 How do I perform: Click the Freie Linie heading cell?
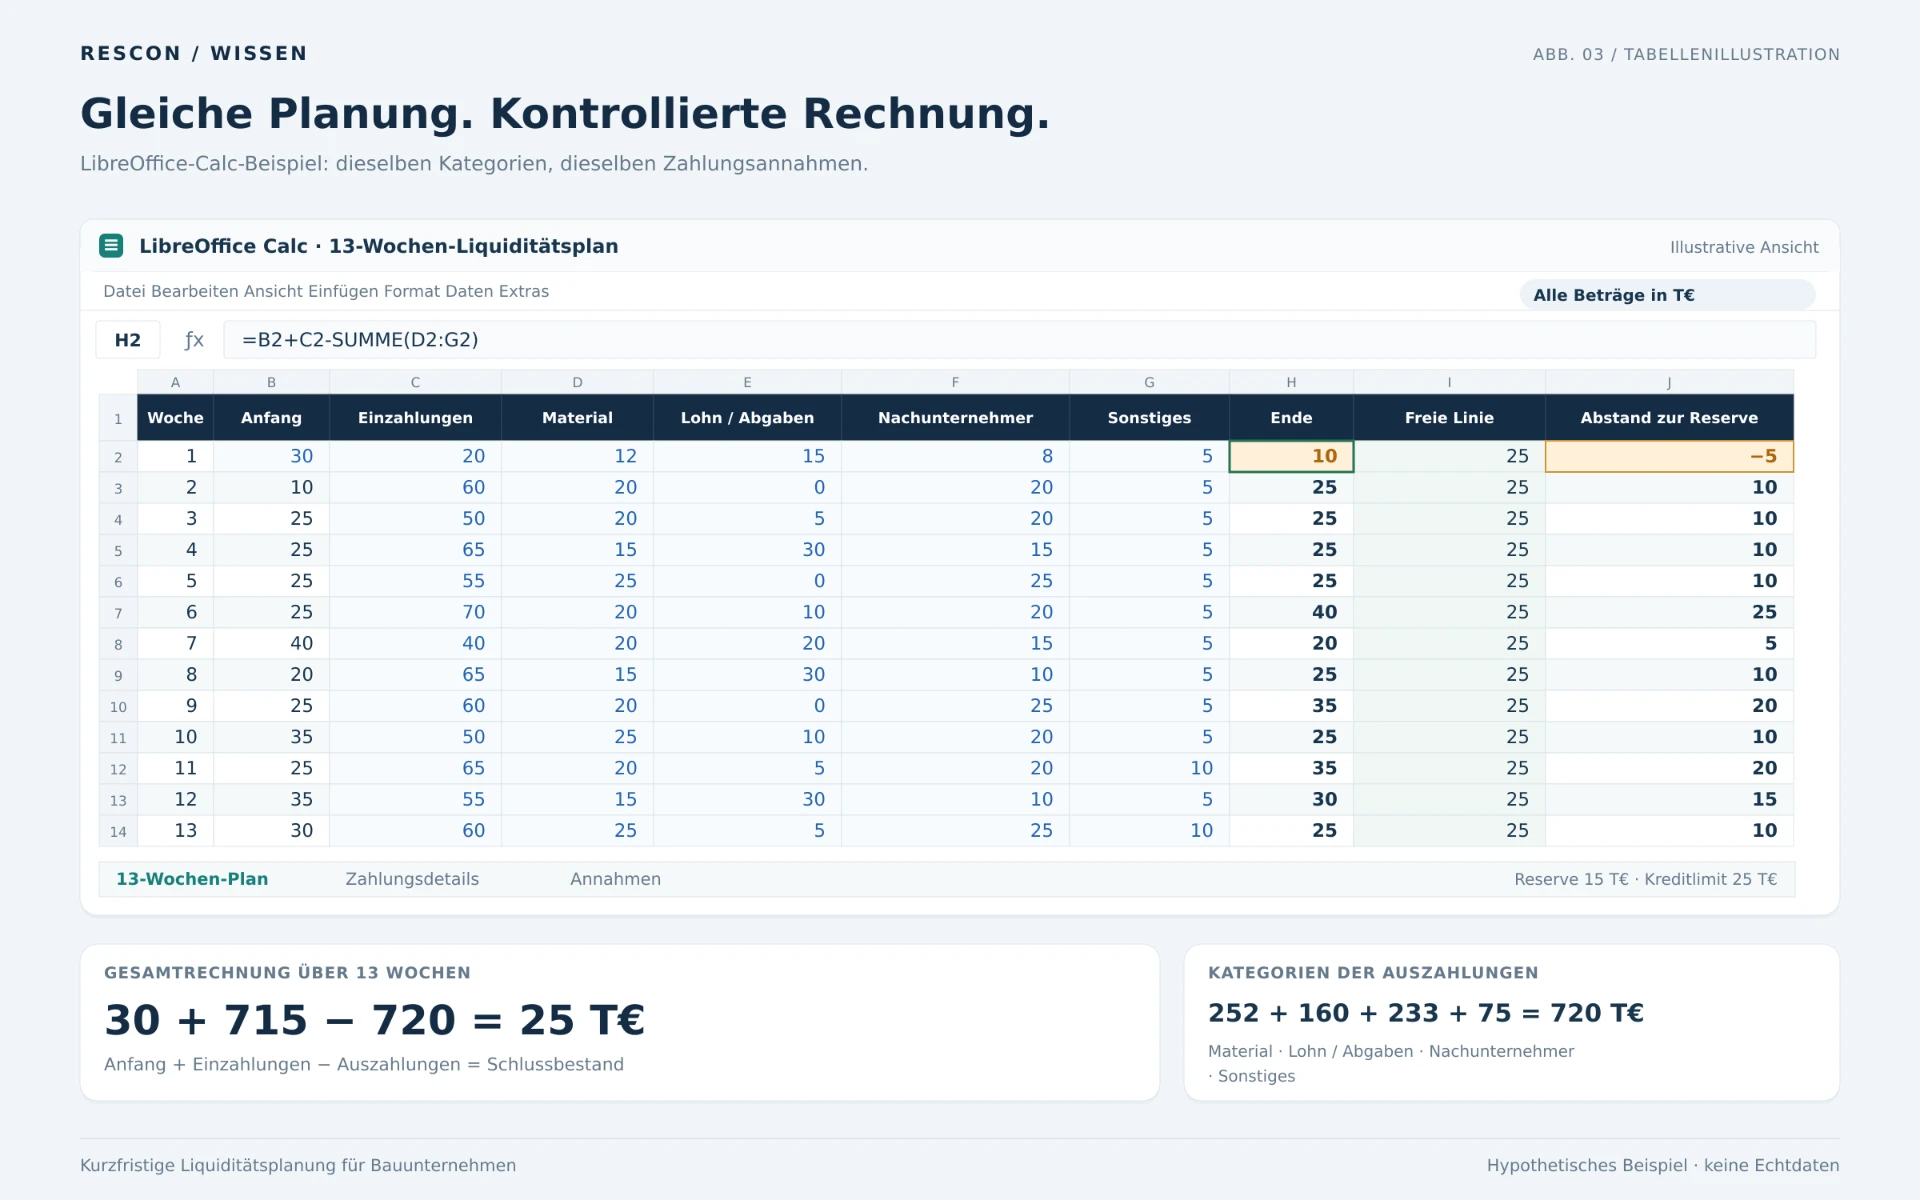(1449, 418)
